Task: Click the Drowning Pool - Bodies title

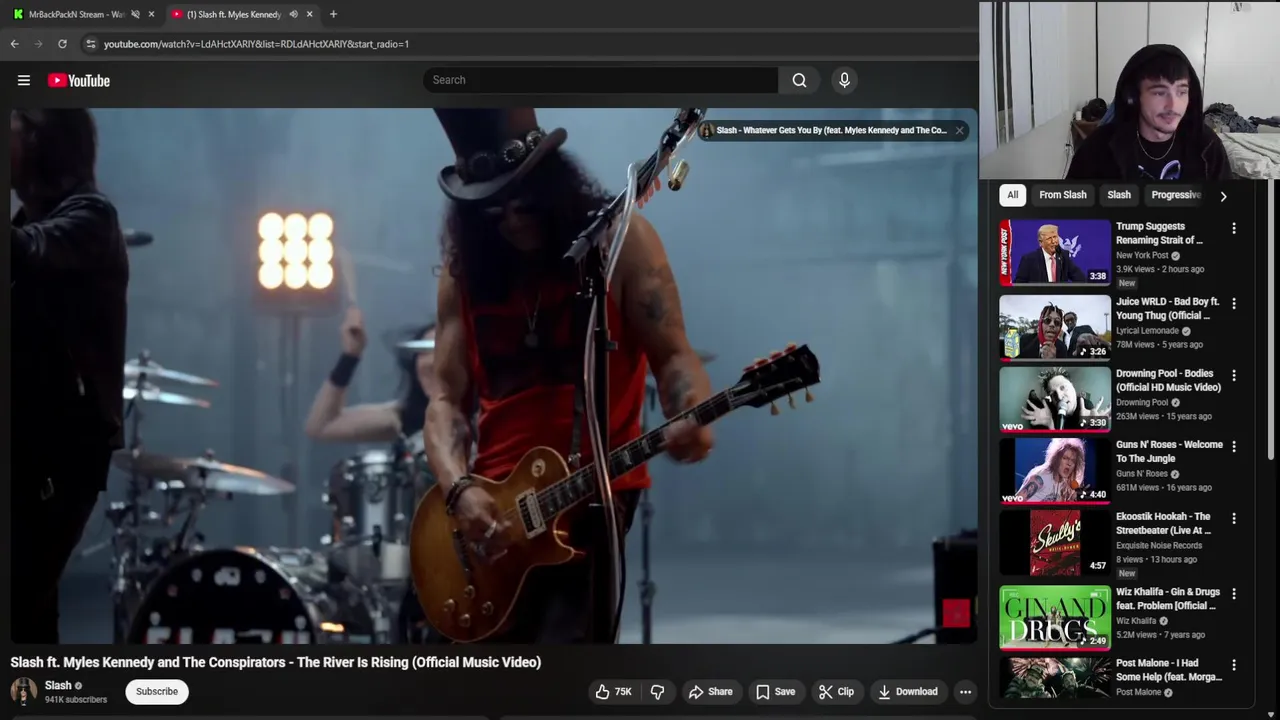Action: click(x=1168, y=380)
